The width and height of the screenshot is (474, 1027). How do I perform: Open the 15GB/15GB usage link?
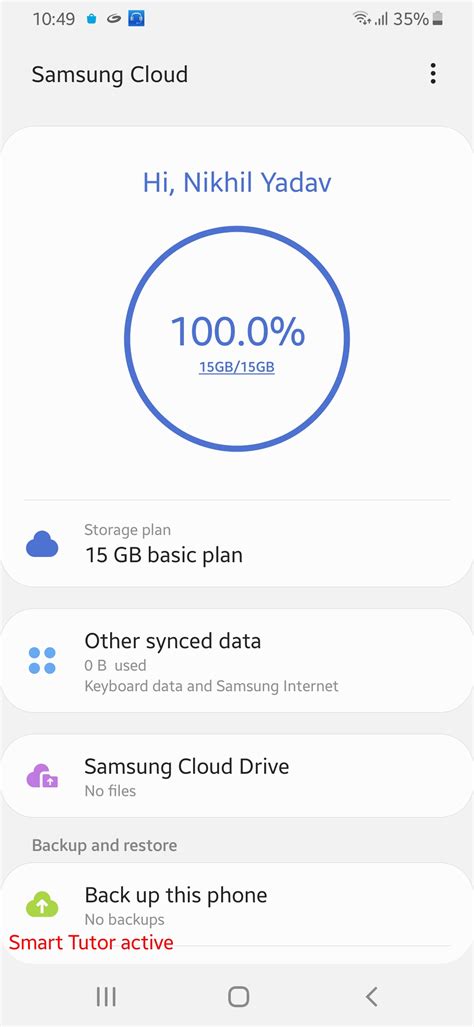click(x=237, y=367)
